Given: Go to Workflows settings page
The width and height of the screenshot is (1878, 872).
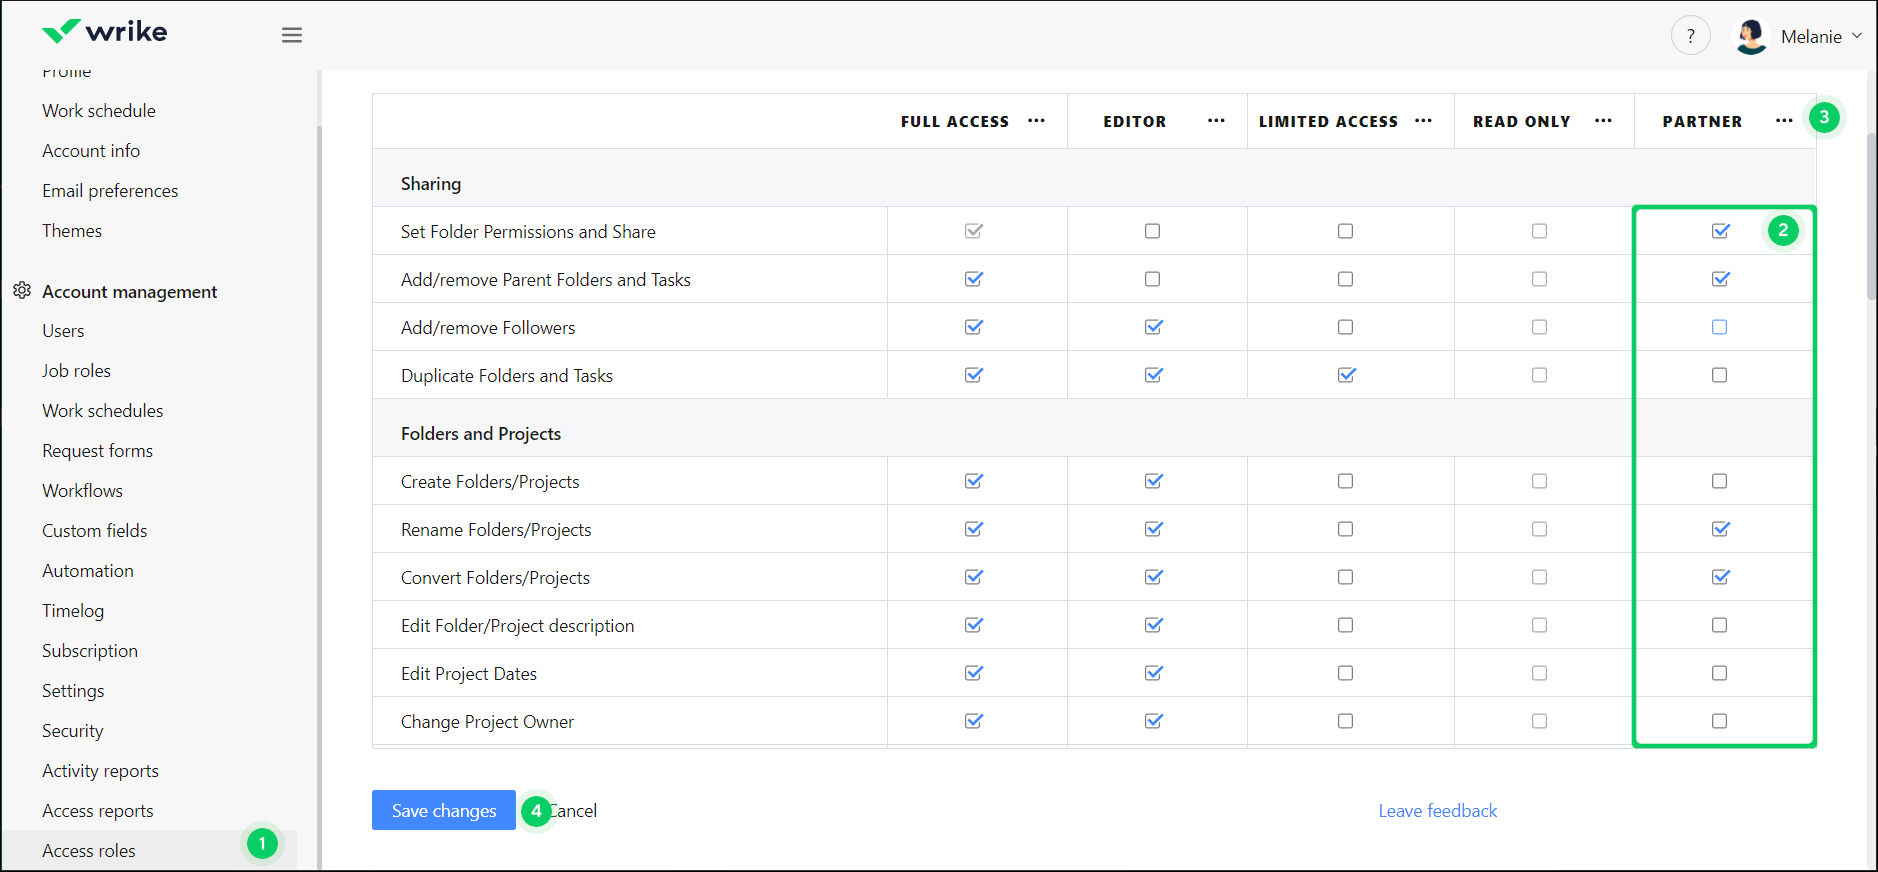Looking at the screenshot, I should point(82,491).
